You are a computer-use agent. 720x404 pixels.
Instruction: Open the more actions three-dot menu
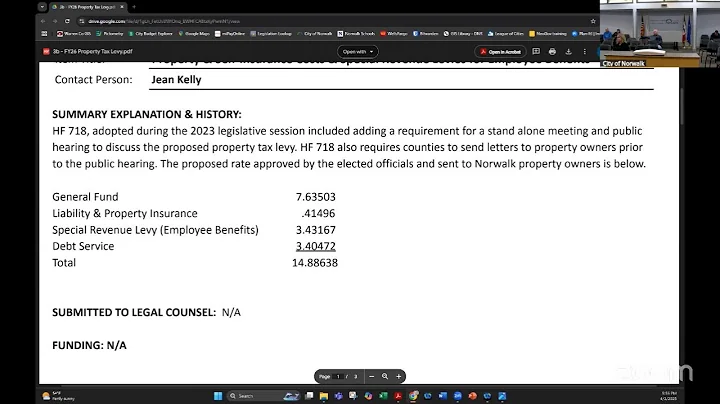[x=585, y=51]
